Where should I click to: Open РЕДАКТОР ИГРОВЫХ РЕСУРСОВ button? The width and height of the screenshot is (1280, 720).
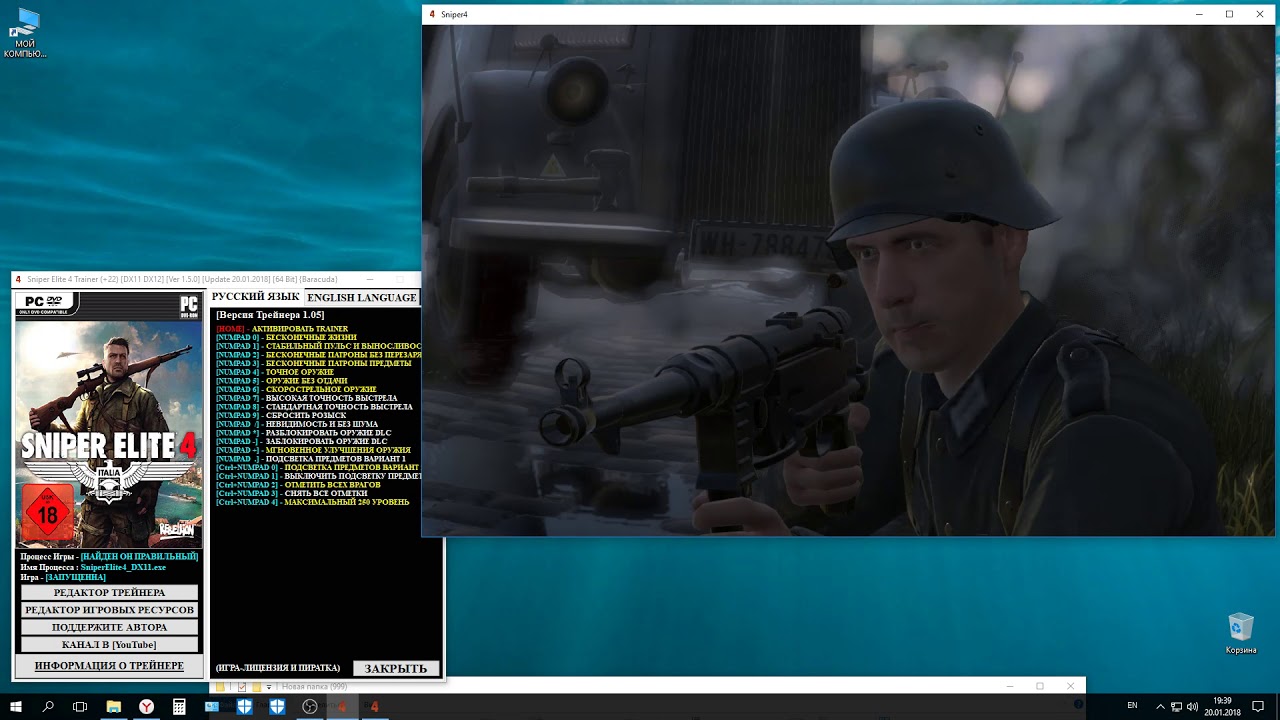(109, 610)
